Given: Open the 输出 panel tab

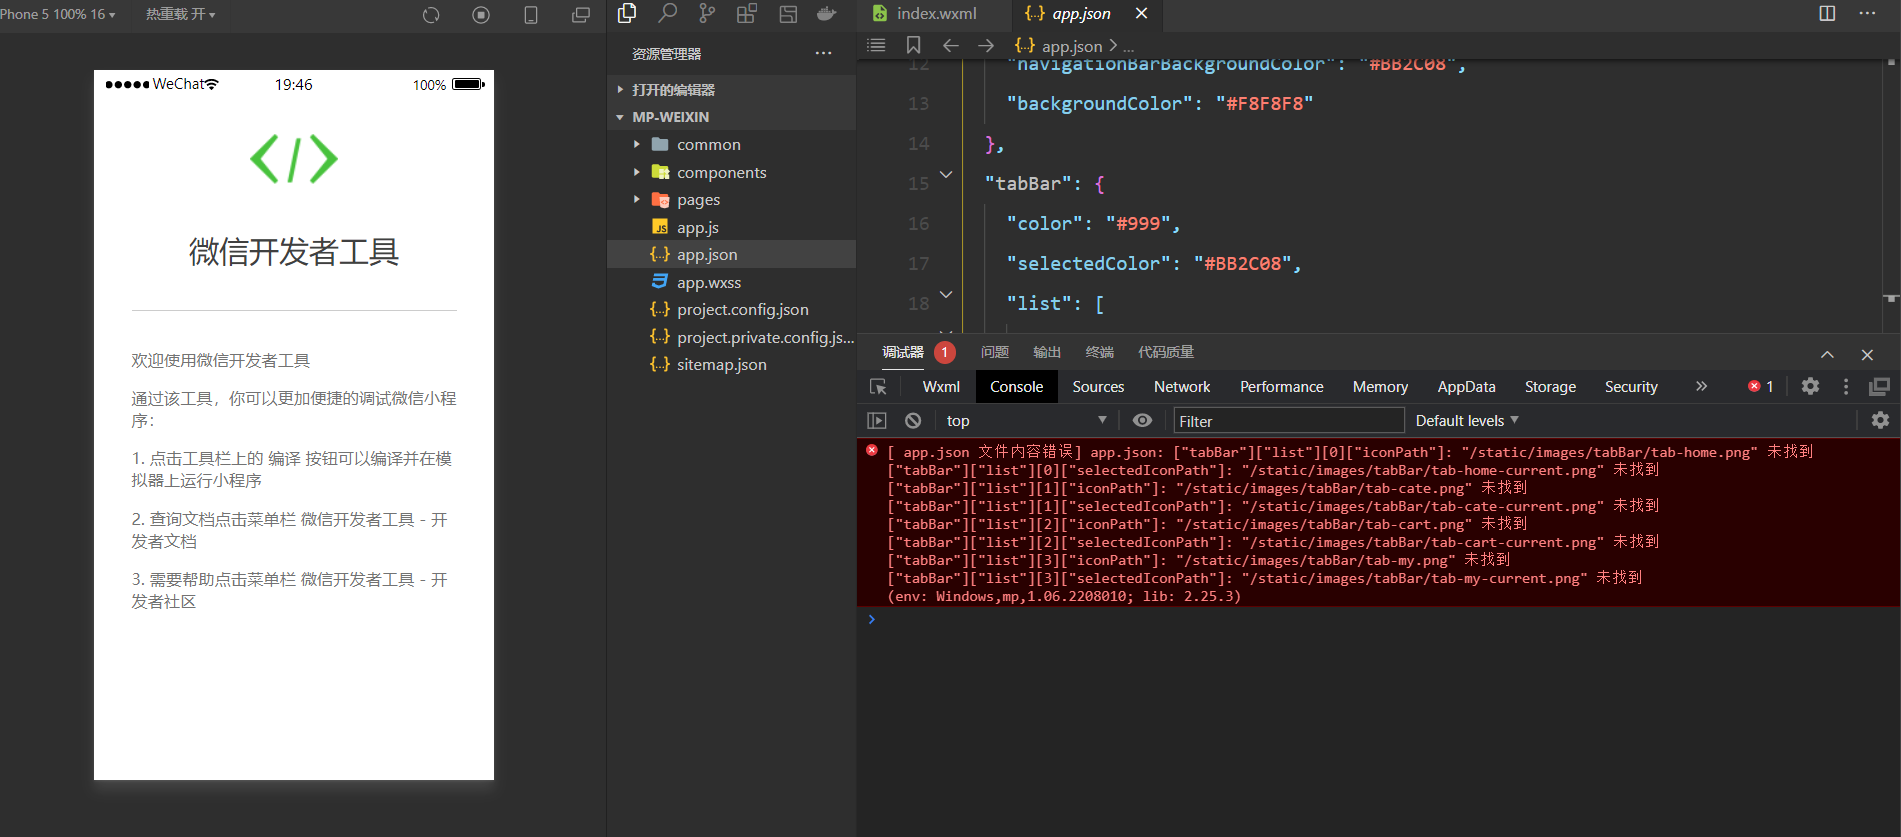Looking at the screenshot, I should click(1047, 352).
